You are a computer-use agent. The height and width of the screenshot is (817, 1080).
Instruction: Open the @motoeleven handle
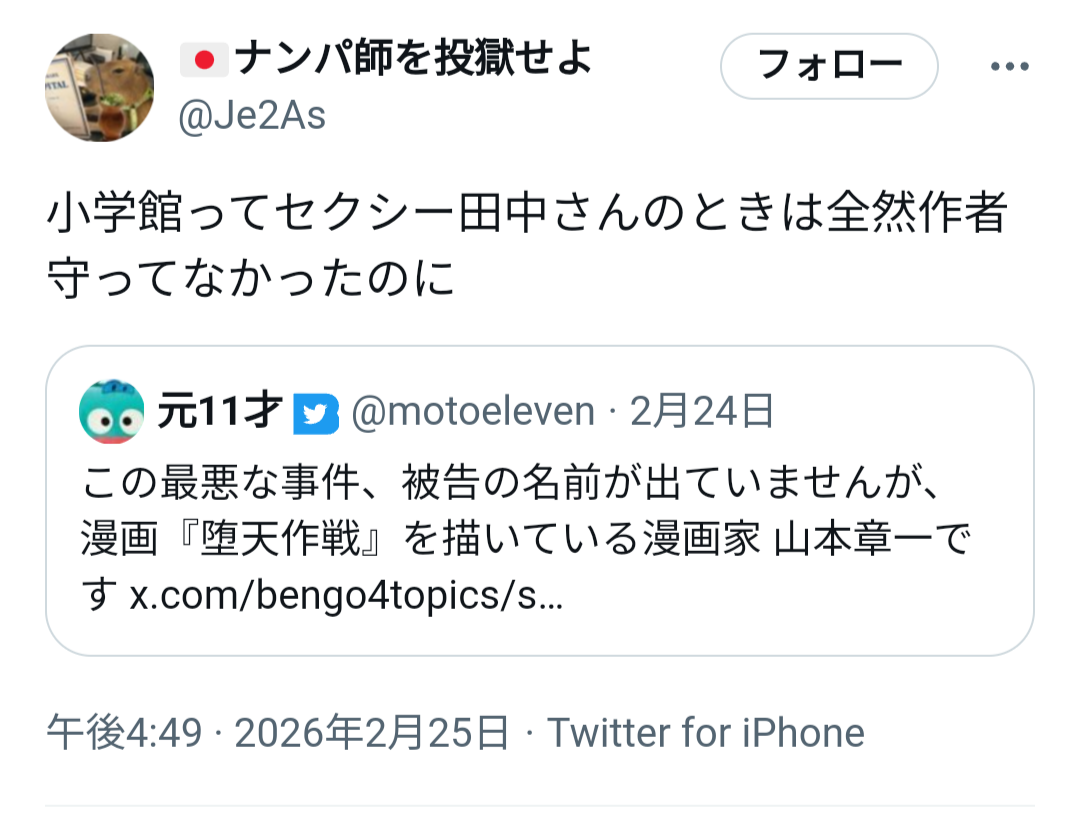(x=473, y=412)
